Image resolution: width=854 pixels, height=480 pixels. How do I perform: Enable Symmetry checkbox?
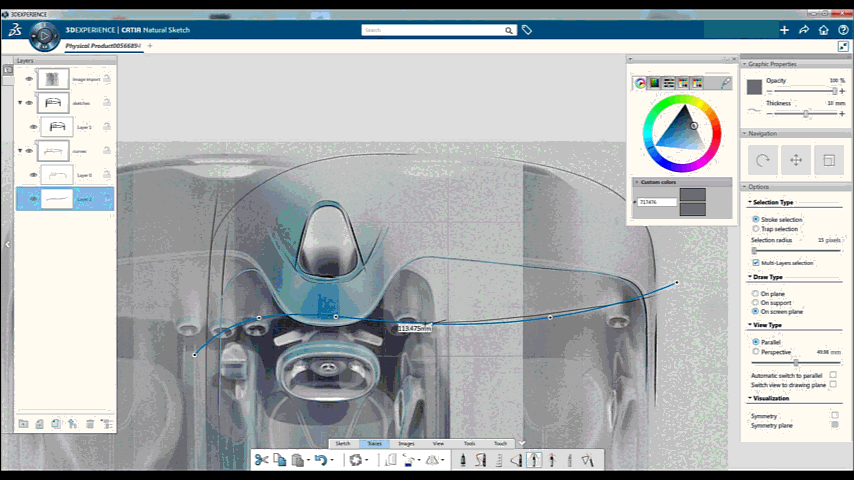(835, 415)
